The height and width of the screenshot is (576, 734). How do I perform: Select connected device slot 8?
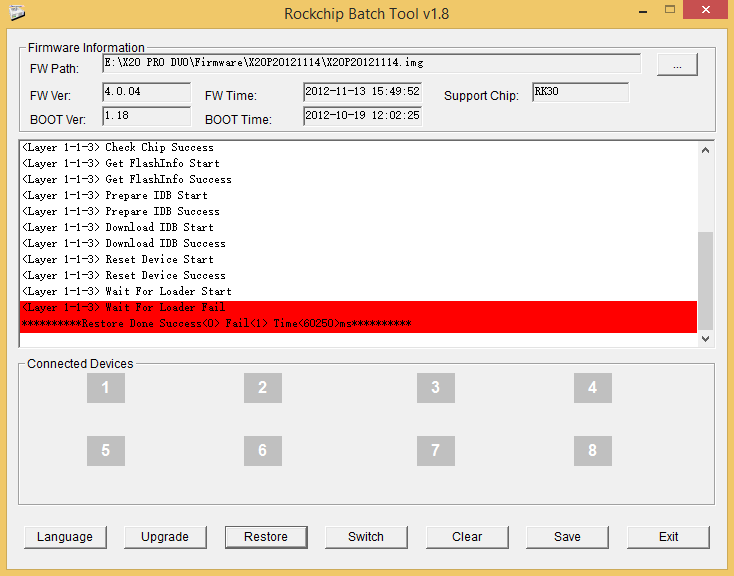click(593, 450)
